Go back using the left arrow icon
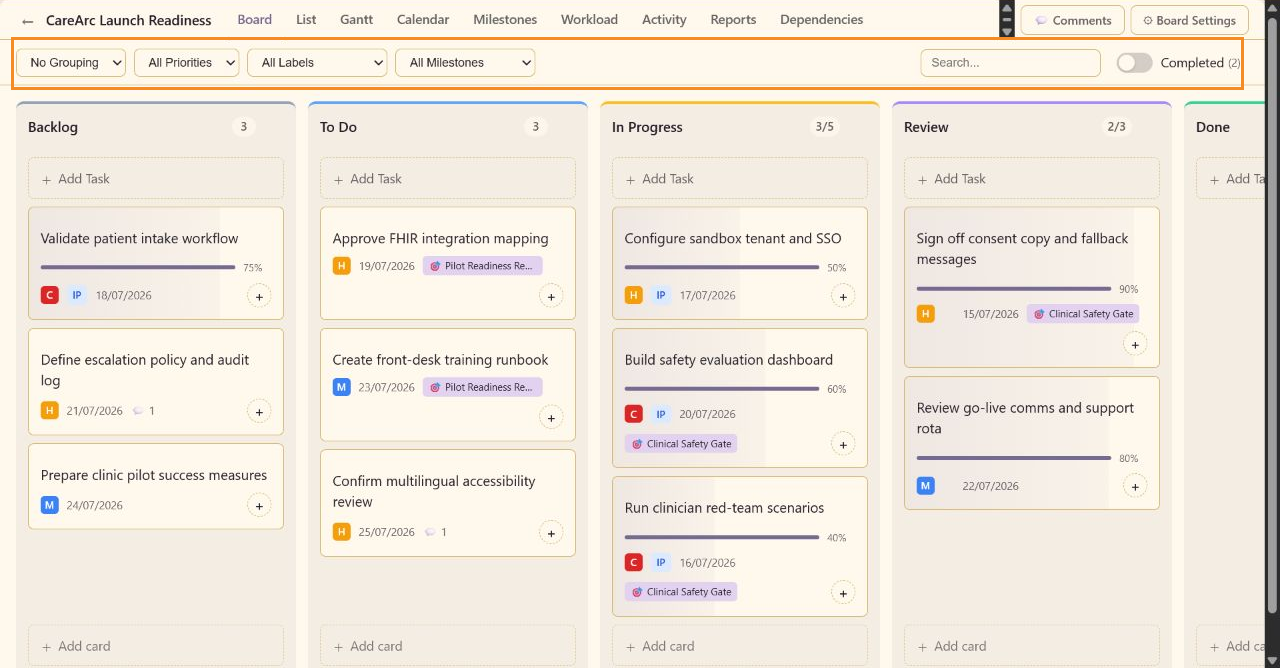This screenshot has width=1280, height=668. pos(27,21)
